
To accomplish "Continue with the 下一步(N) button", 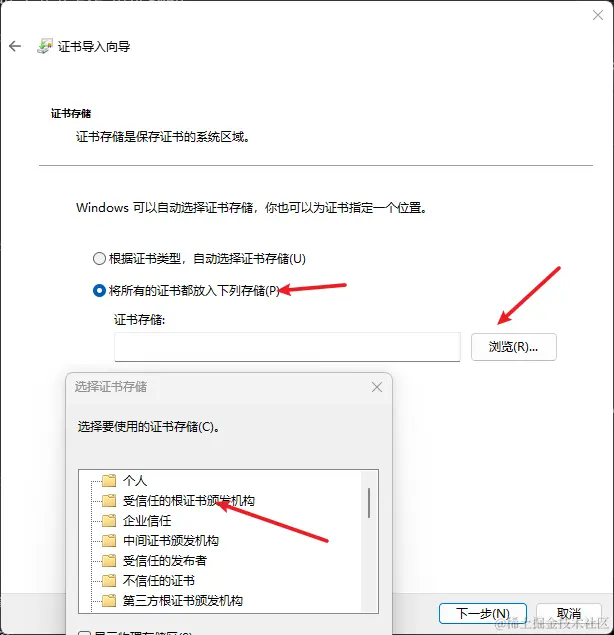I will 483,614.
